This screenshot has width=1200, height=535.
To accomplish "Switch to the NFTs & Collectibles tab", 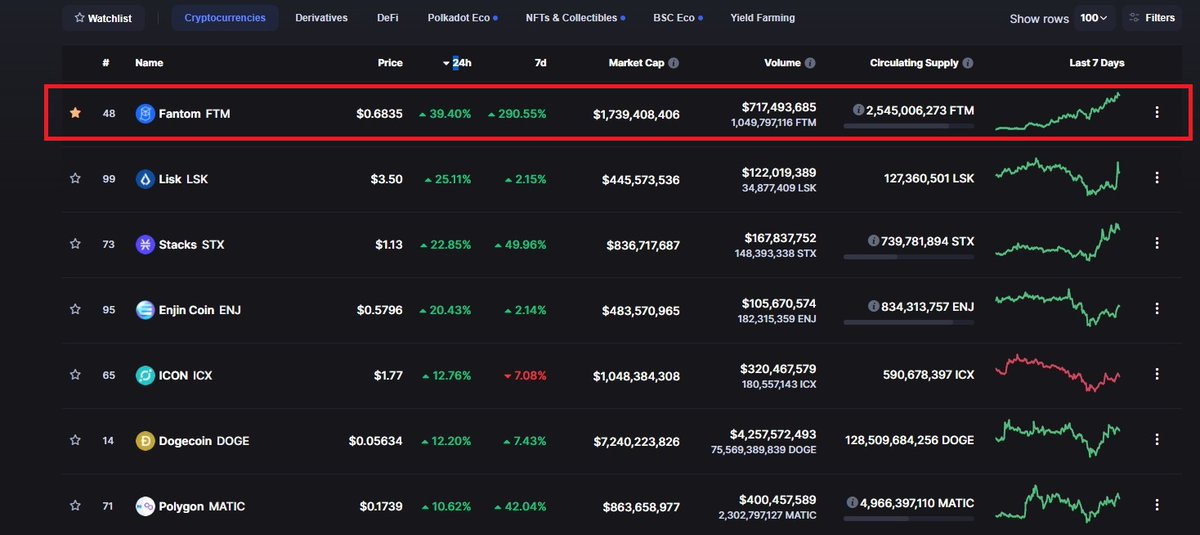I will click(576, 18).
